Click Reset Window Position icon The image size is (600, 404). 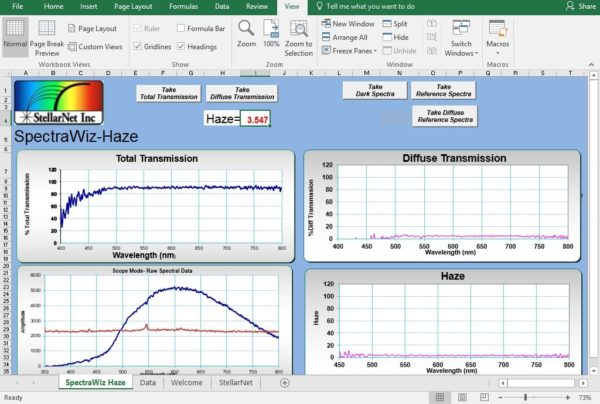432,50
